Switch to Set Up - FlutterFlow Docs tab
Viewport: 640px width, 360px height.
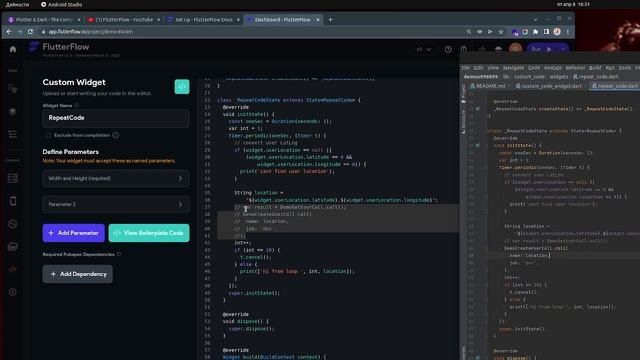coord(204,20)
